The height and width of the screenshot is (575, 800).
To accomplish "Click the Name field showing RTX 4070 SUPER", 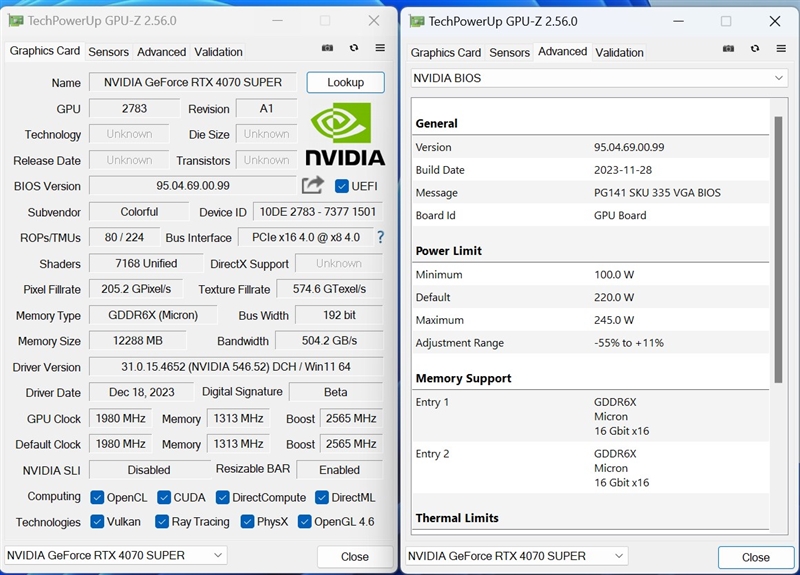I will pyautogui.click(x=193, y=82).
